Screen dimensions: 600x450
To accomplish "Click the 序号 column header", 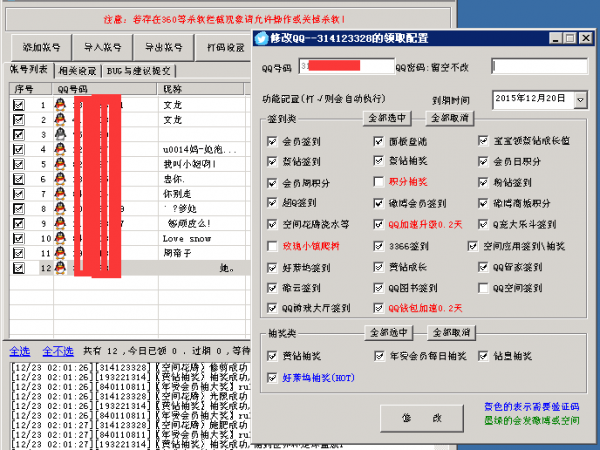I will click(x=30, y=89).
